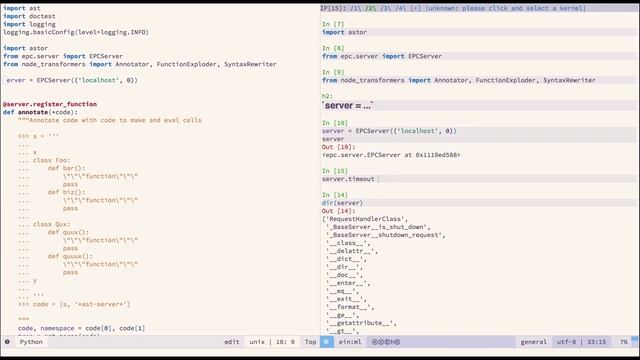Viewport: 640px width, 360px height.
Task: Switch to worksheet tab /4\ in notebook header
Action: (x=400, y=8)
